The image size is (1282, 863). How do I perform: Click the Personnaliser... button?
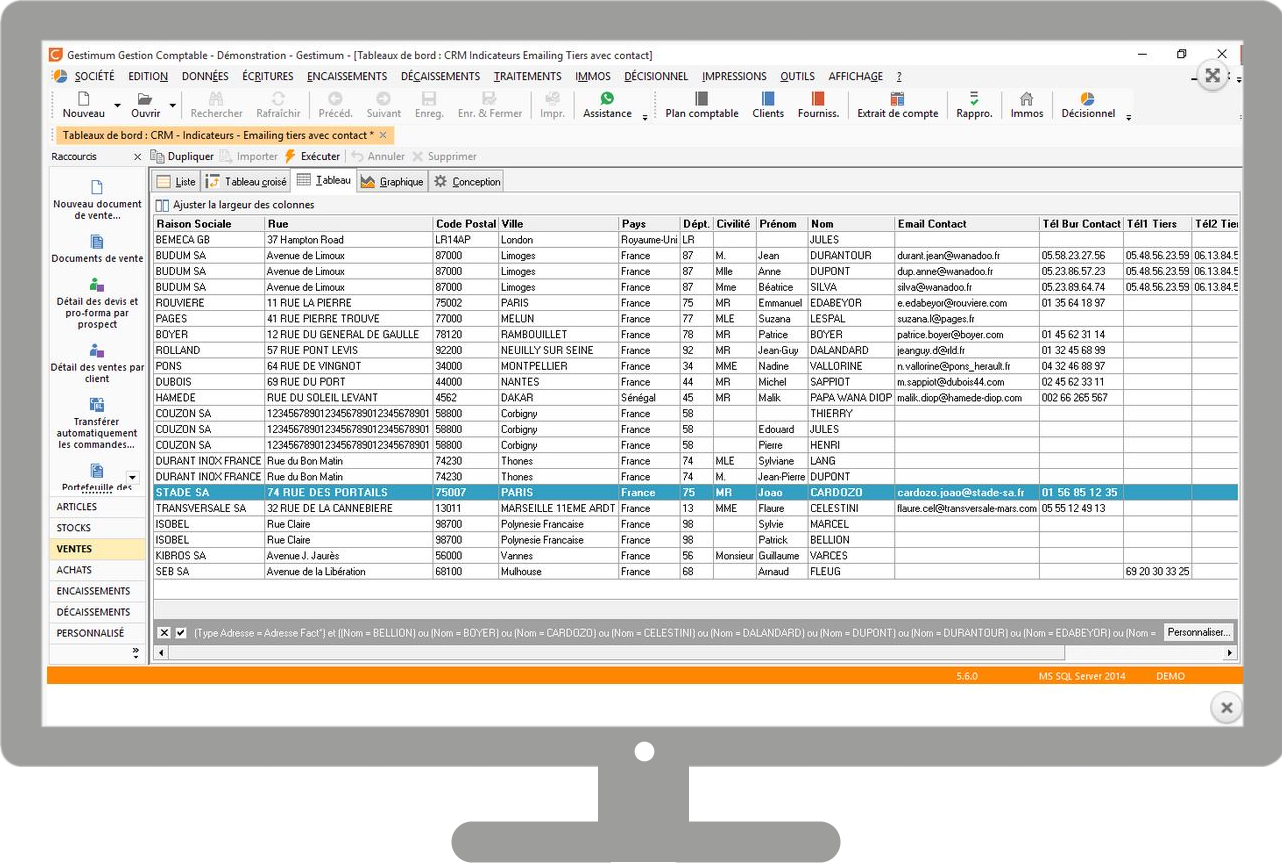tap(1199, 633)
